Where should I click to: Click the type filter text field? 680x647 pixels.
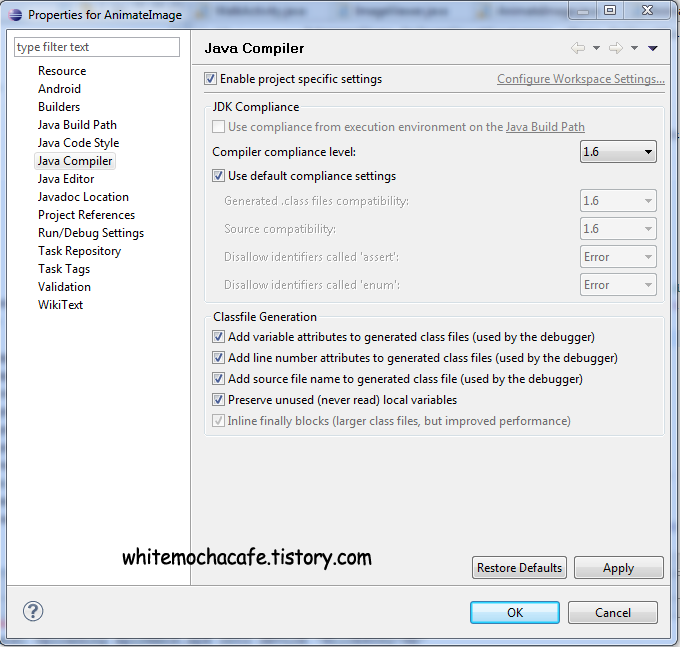(97, 47)
